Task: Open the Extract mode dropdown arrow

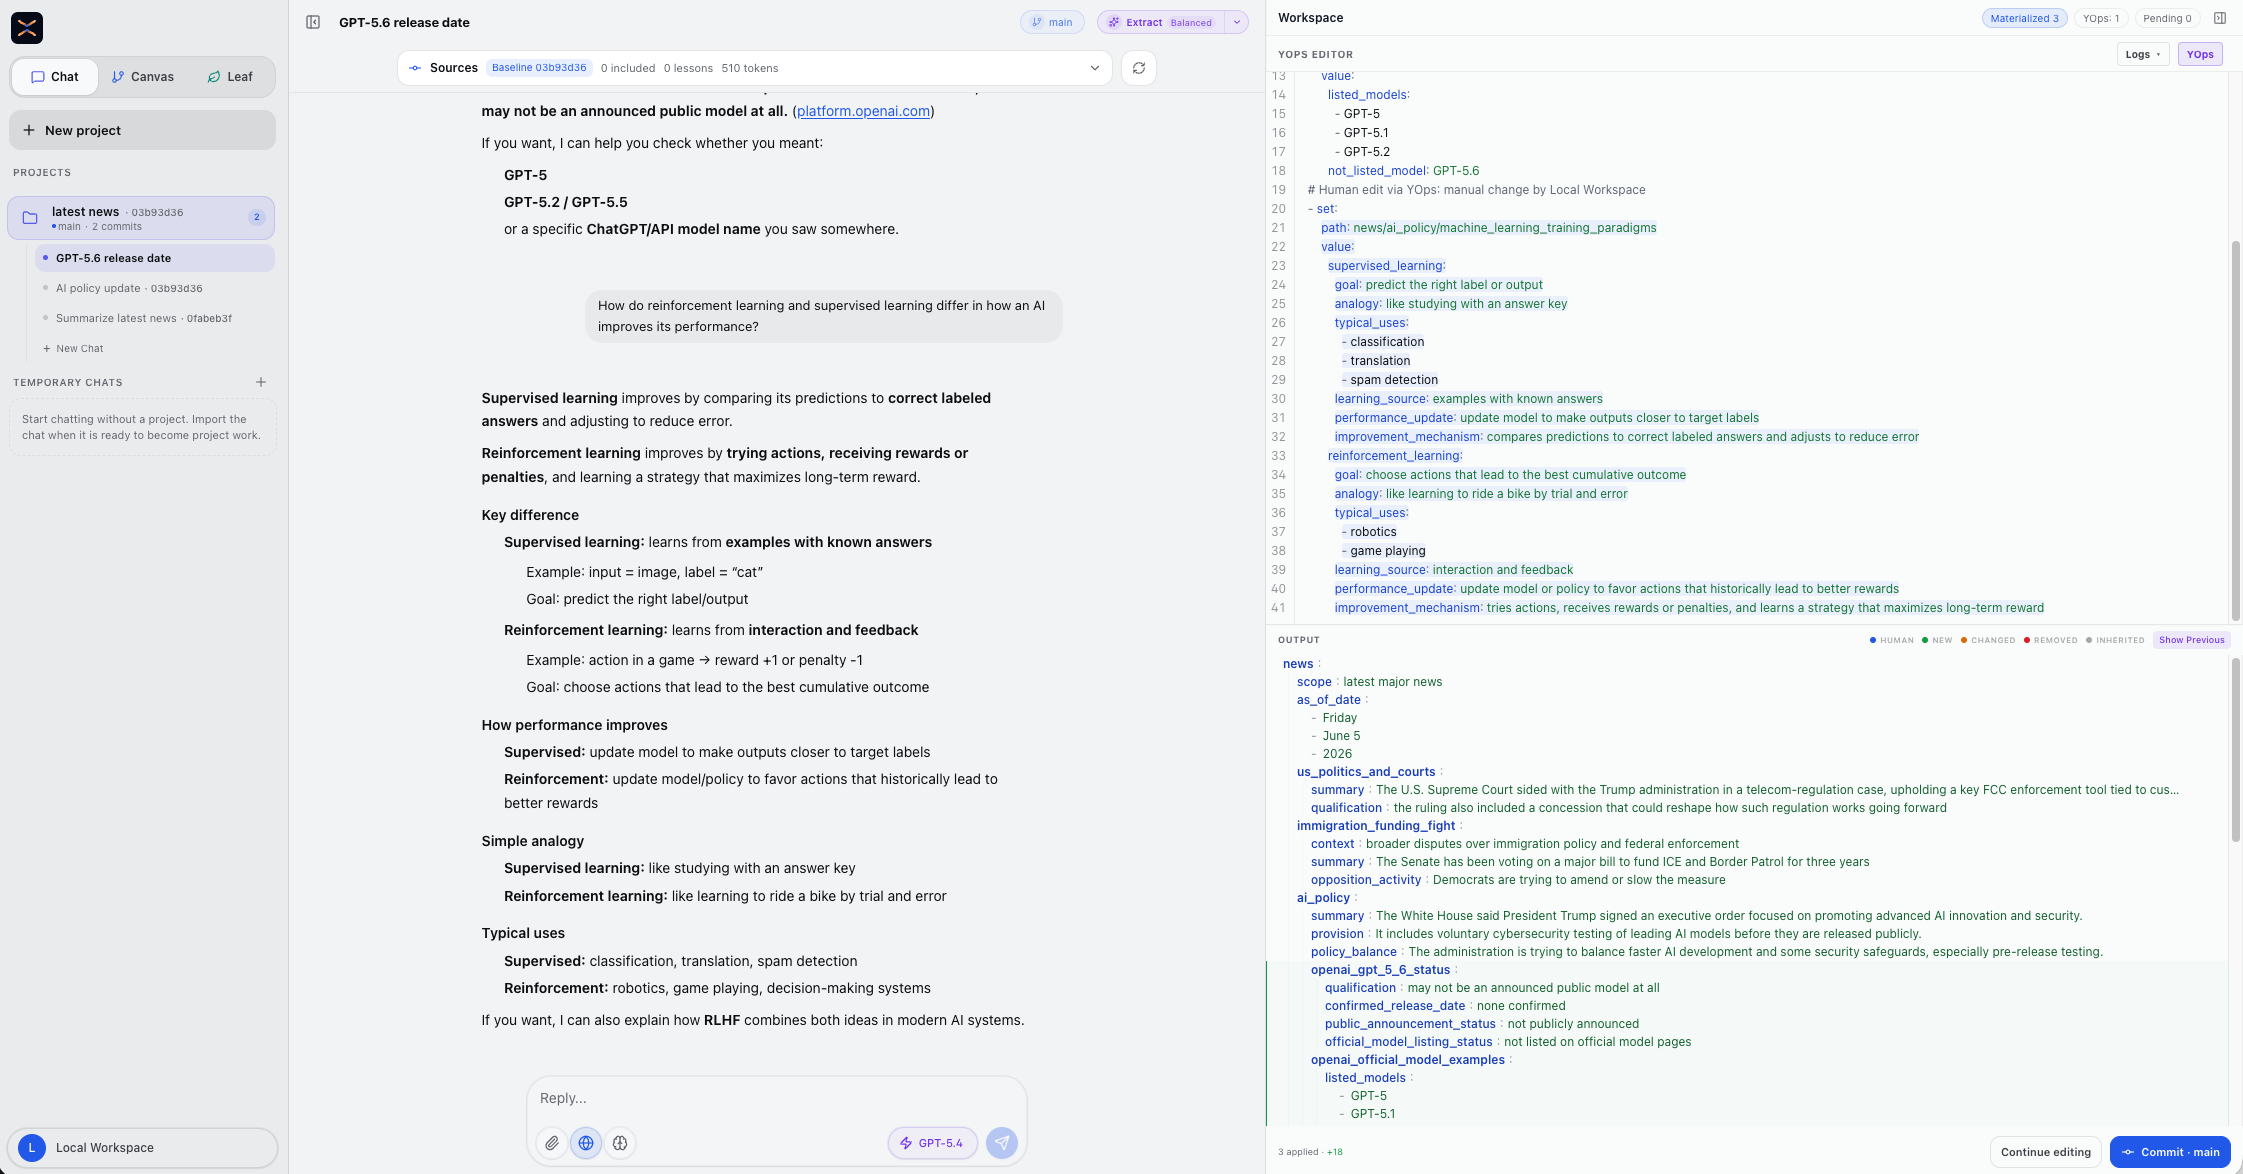Action: point(1237,22)
